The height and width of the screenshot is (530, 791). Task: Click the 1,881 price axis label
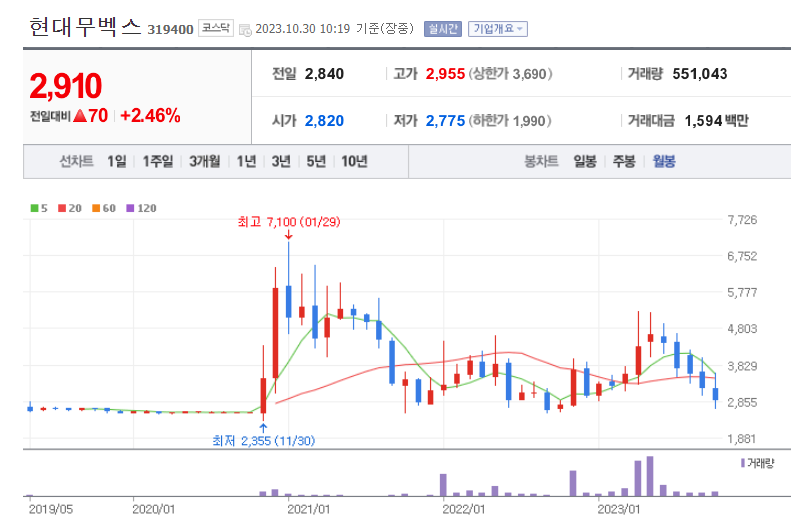[x=742, y=439]
